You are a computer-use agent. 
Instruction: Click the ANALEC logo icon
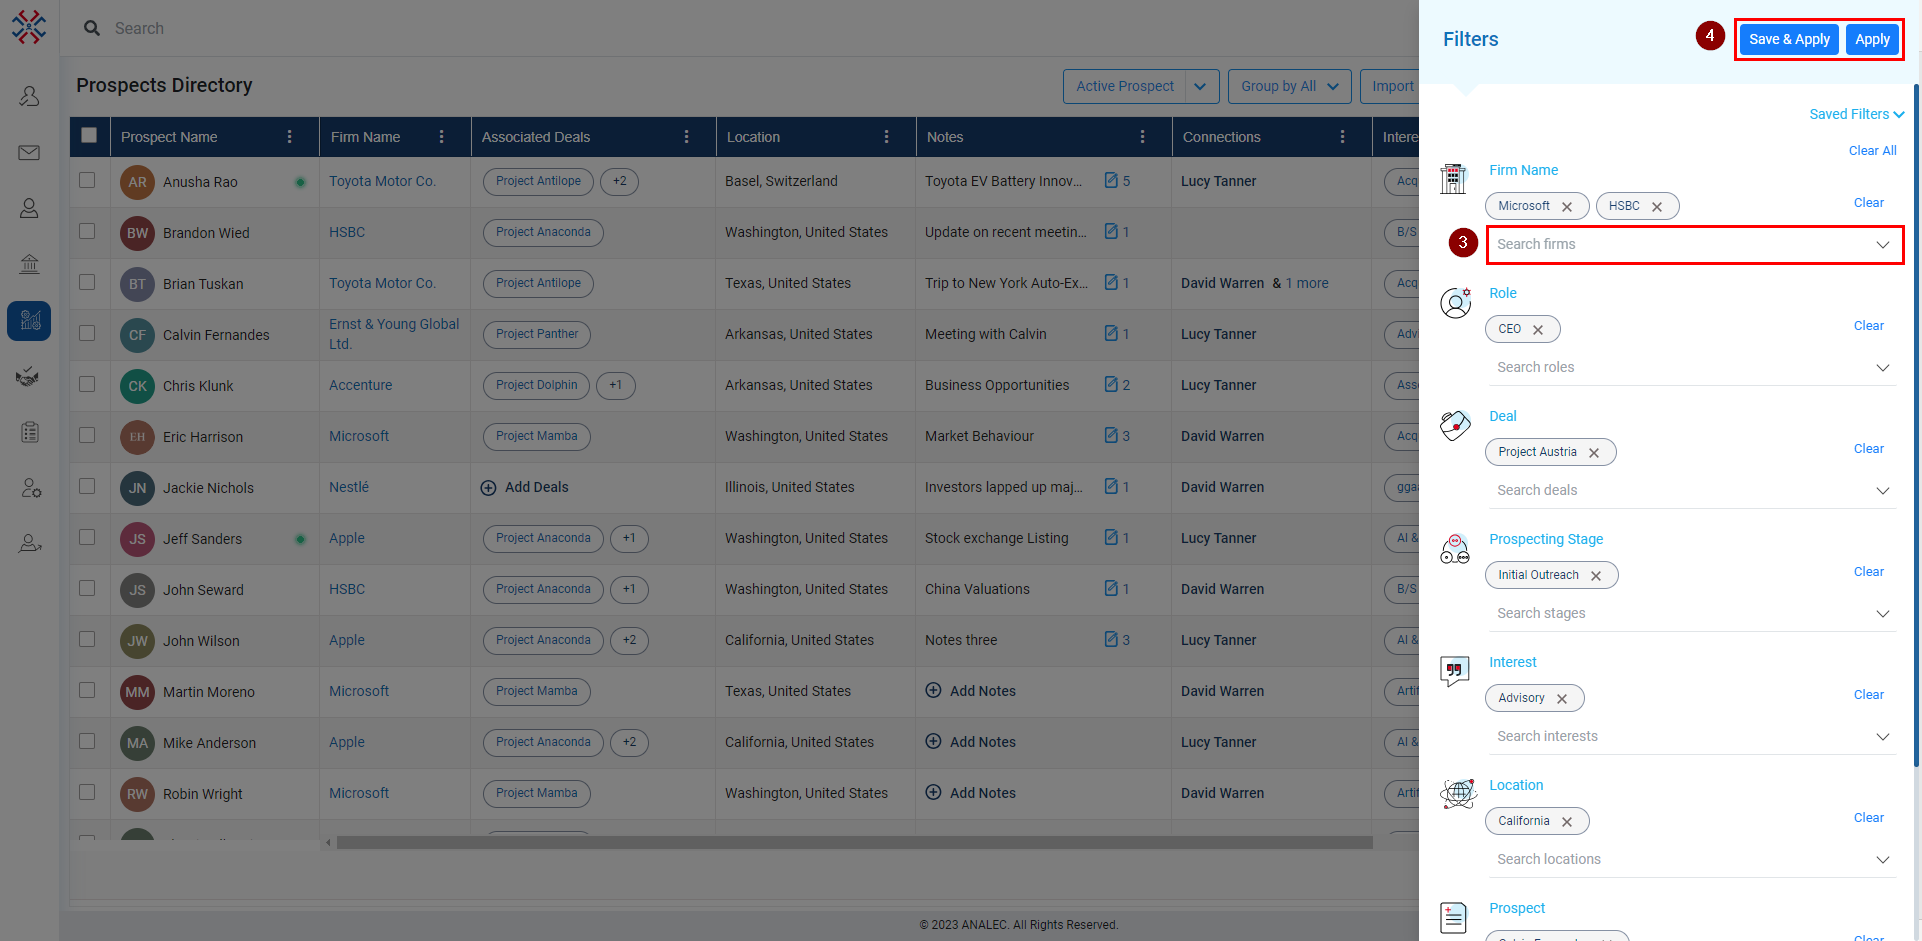[29, 27]
